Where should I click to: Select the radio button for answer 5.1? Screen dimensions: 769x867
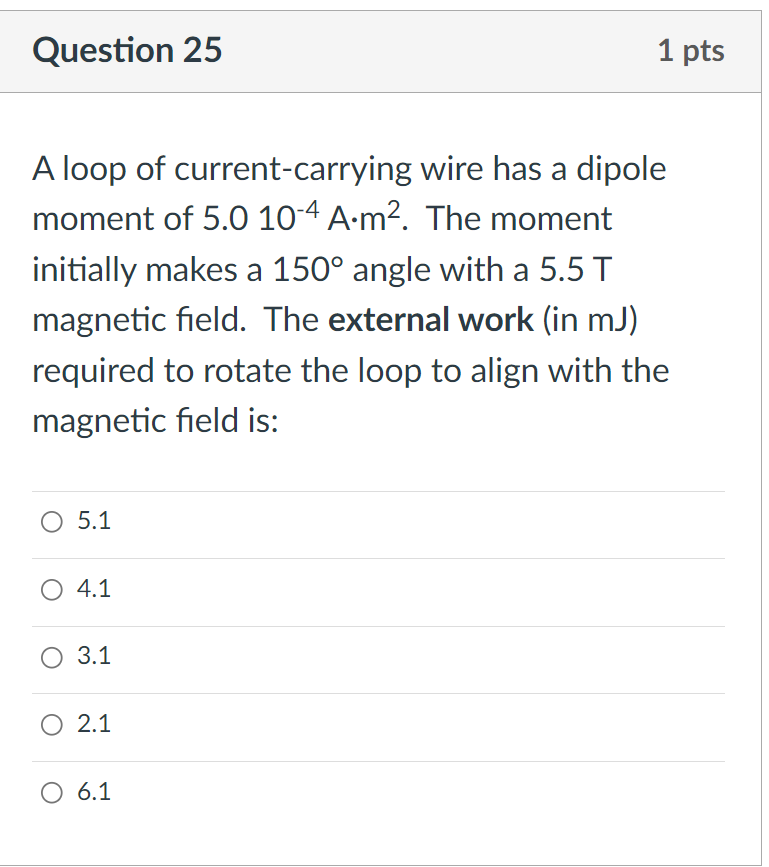tap(51, 521)
